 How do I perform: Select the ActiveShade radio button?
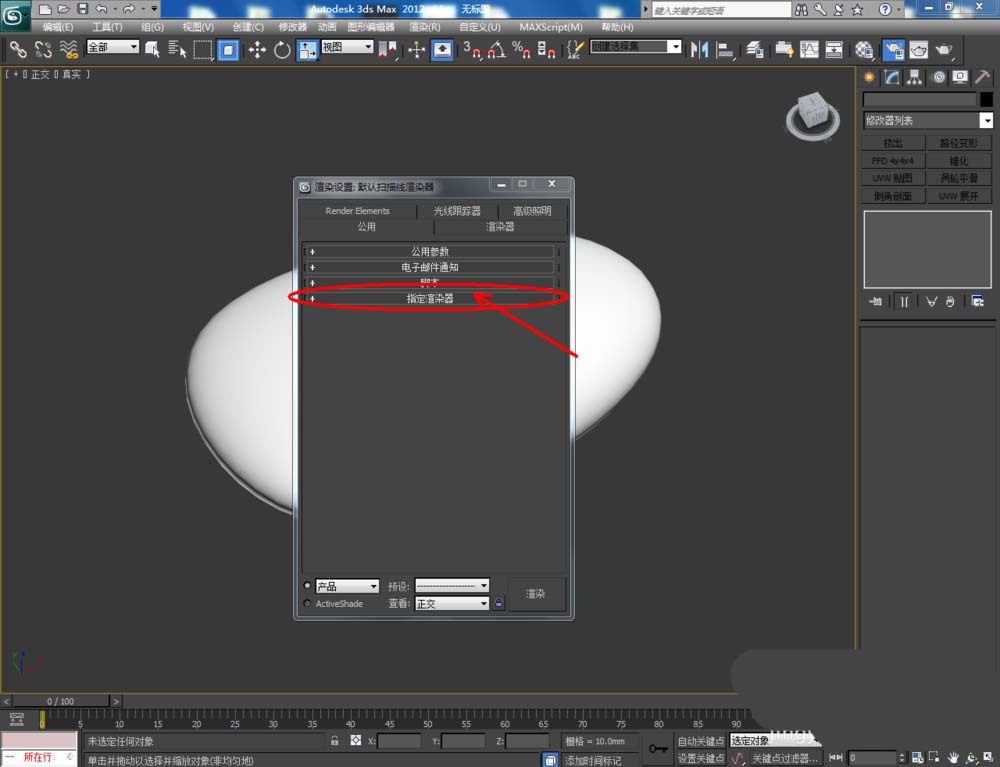307,604
